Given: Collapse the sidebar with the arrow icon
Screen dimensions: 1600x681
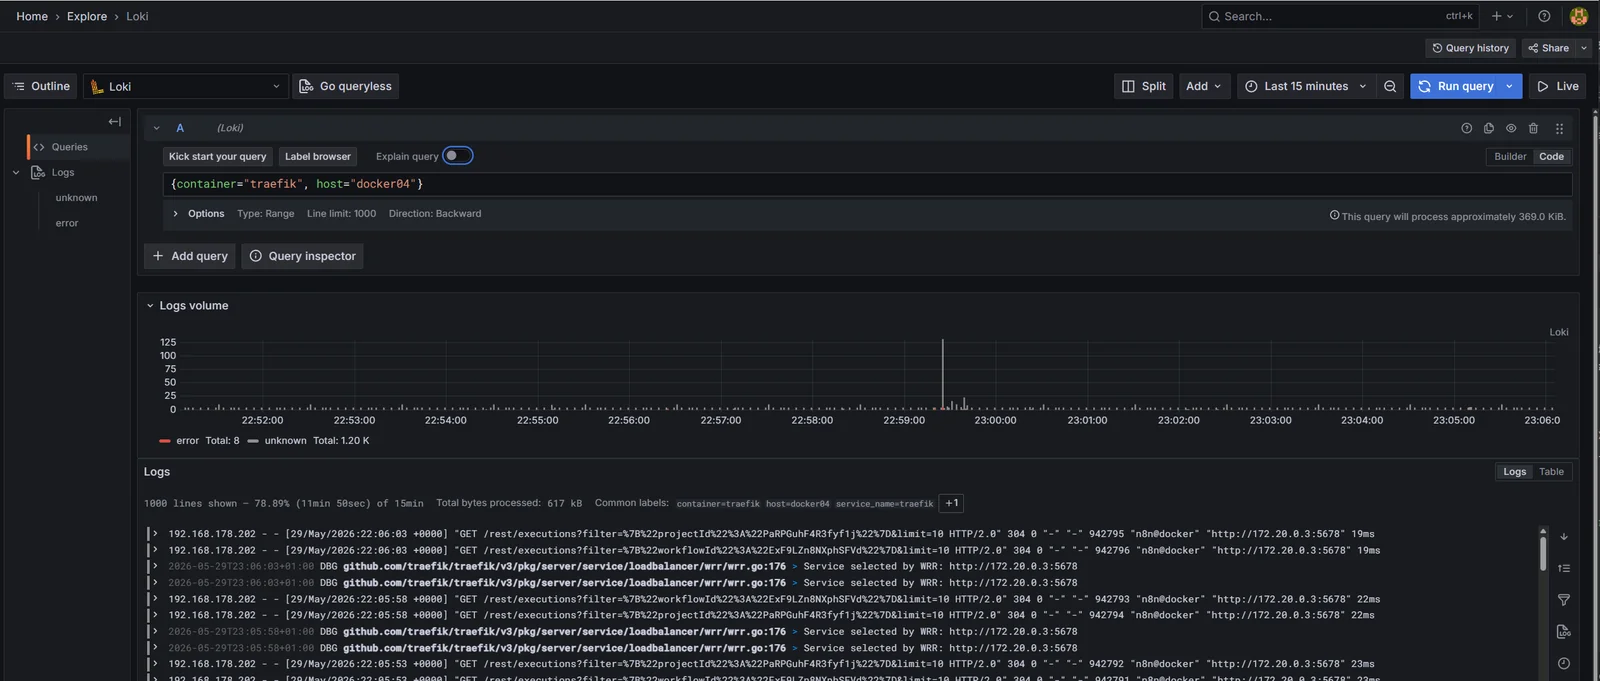Looking at the screenshot, I should click(x=115, y=121).
